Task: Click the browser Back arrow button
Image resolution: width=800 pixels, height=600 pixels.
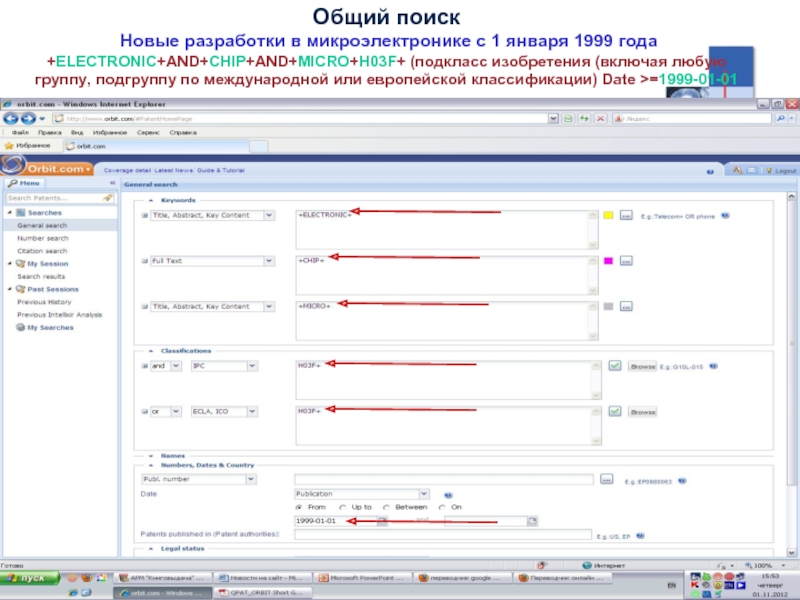Action: (x=9, y=118)
